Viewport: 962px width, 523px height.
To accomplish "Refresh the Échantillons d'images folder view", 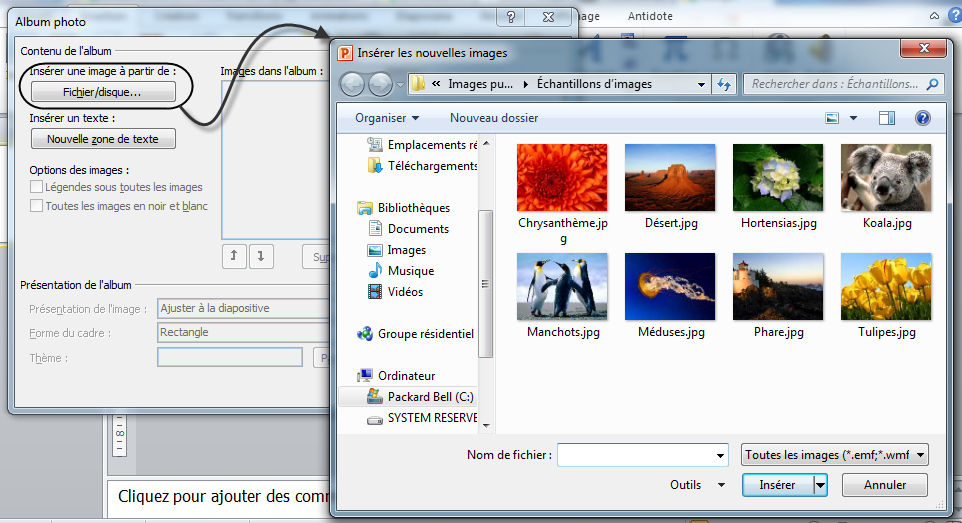I will [x=725, y=84].
